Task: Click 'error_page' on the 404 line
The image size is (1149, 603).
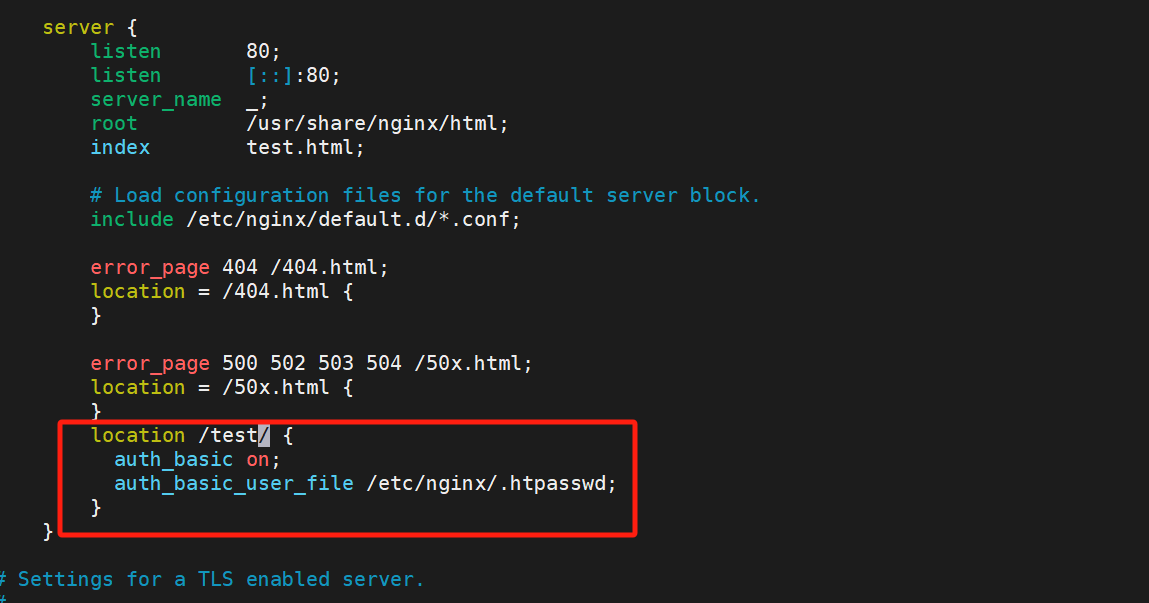Action: tap(150, 267)
